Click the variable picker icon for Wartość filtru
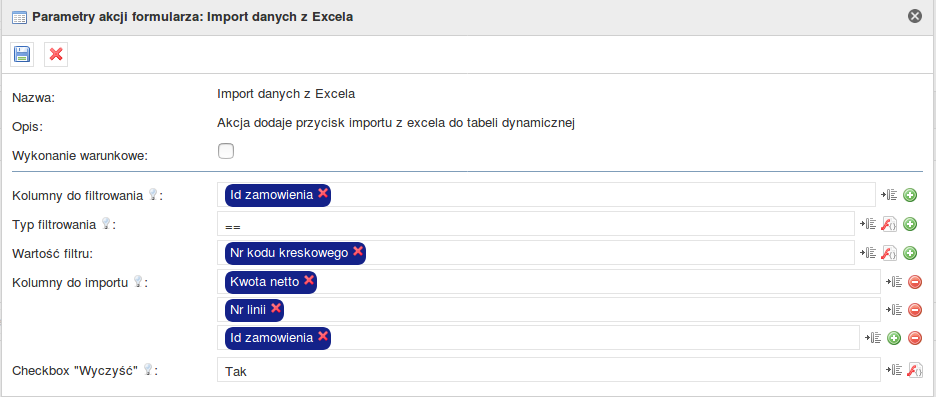This screenshot has width=936, height=397. 868,253
